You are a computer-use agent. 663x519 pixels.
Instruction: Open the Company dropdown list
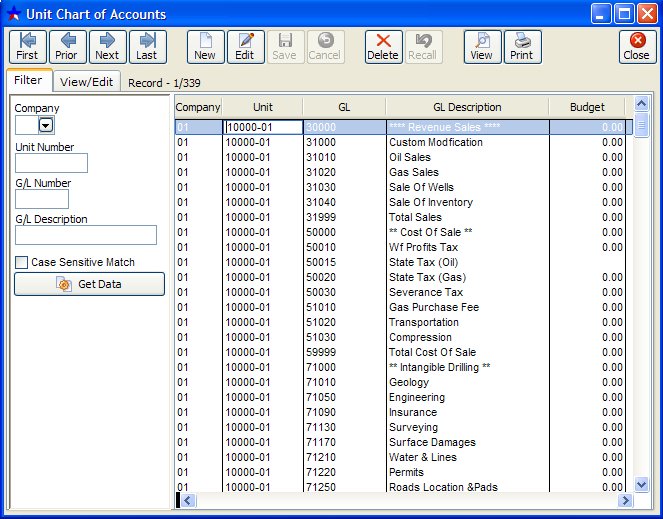click(46, 125)
